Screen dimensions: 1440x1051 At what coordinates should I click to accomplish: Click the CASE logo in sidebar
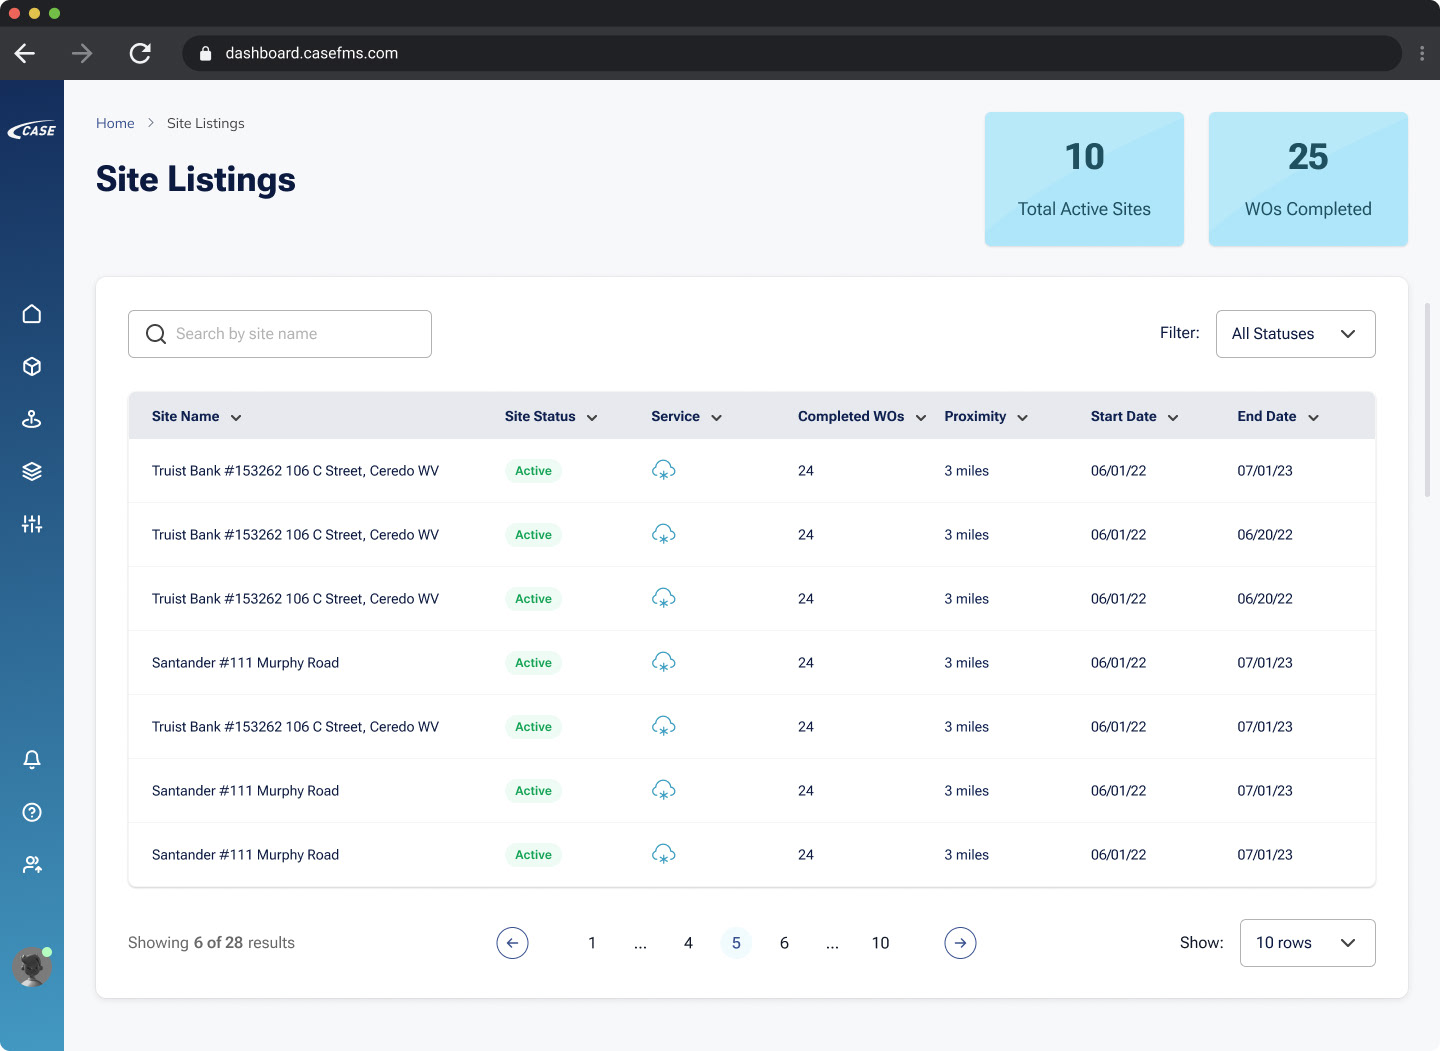coord(32,130)
